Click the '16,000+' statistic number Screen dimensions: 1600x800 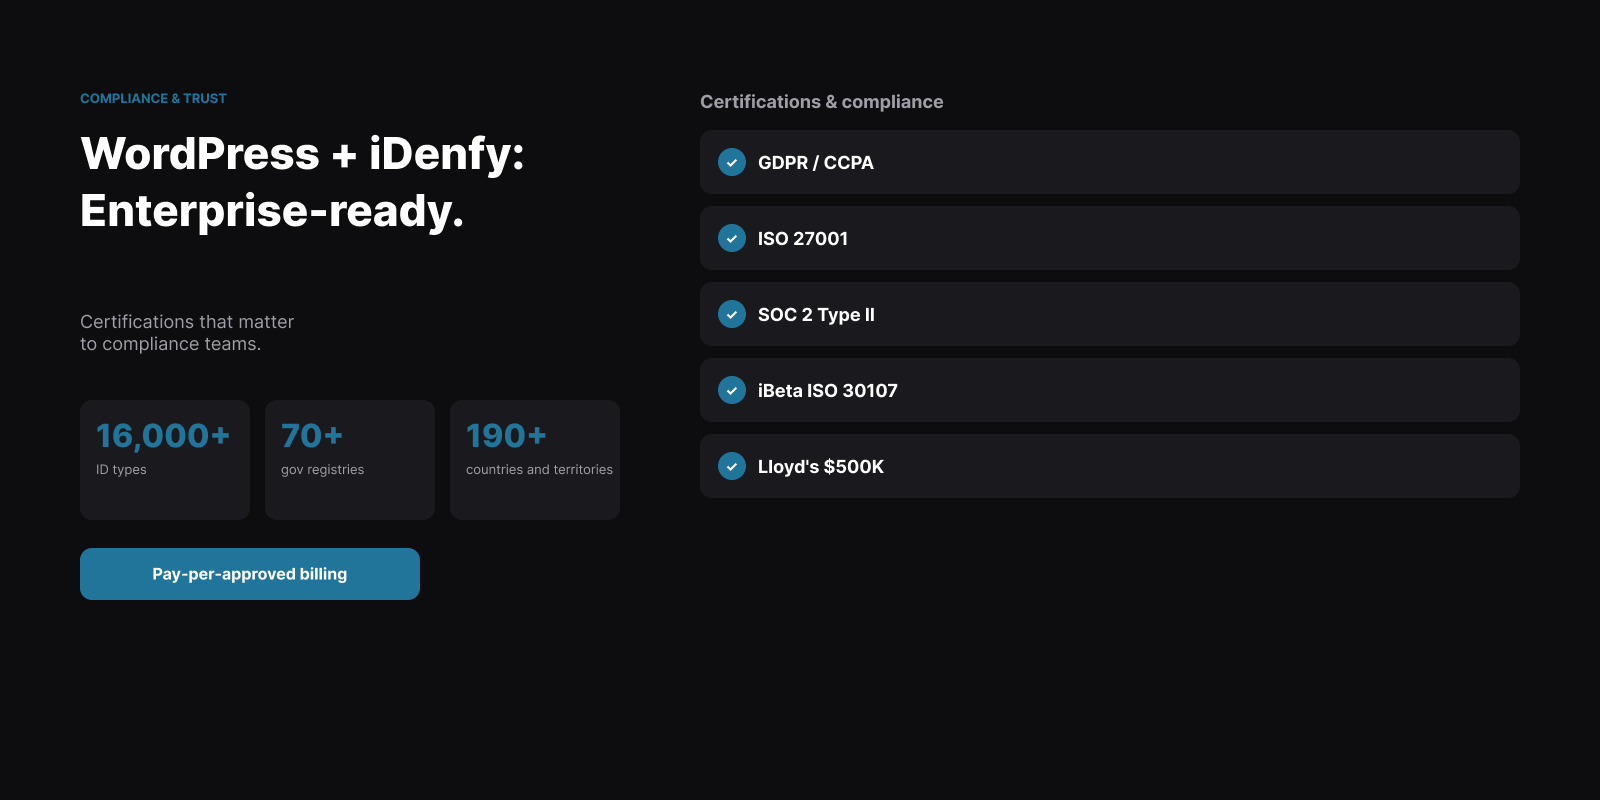coord(163,436)
